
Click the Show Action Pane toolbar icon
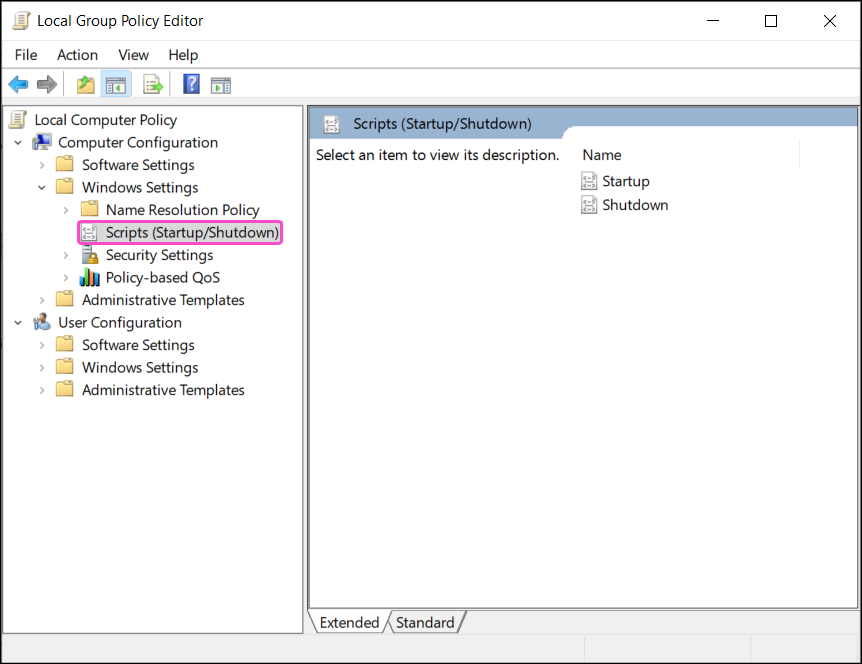[x=220, y=84]
